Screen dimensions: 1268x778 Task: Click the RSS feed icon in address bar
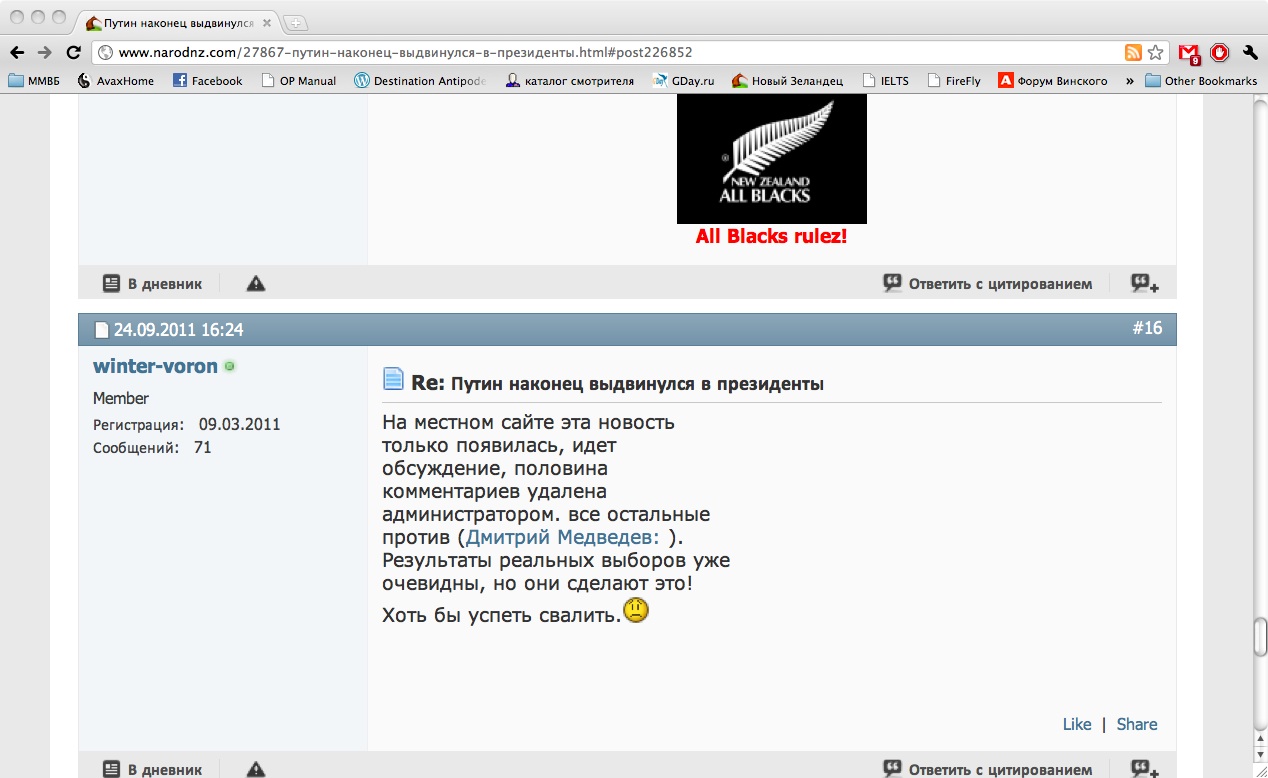point(1133,52)
